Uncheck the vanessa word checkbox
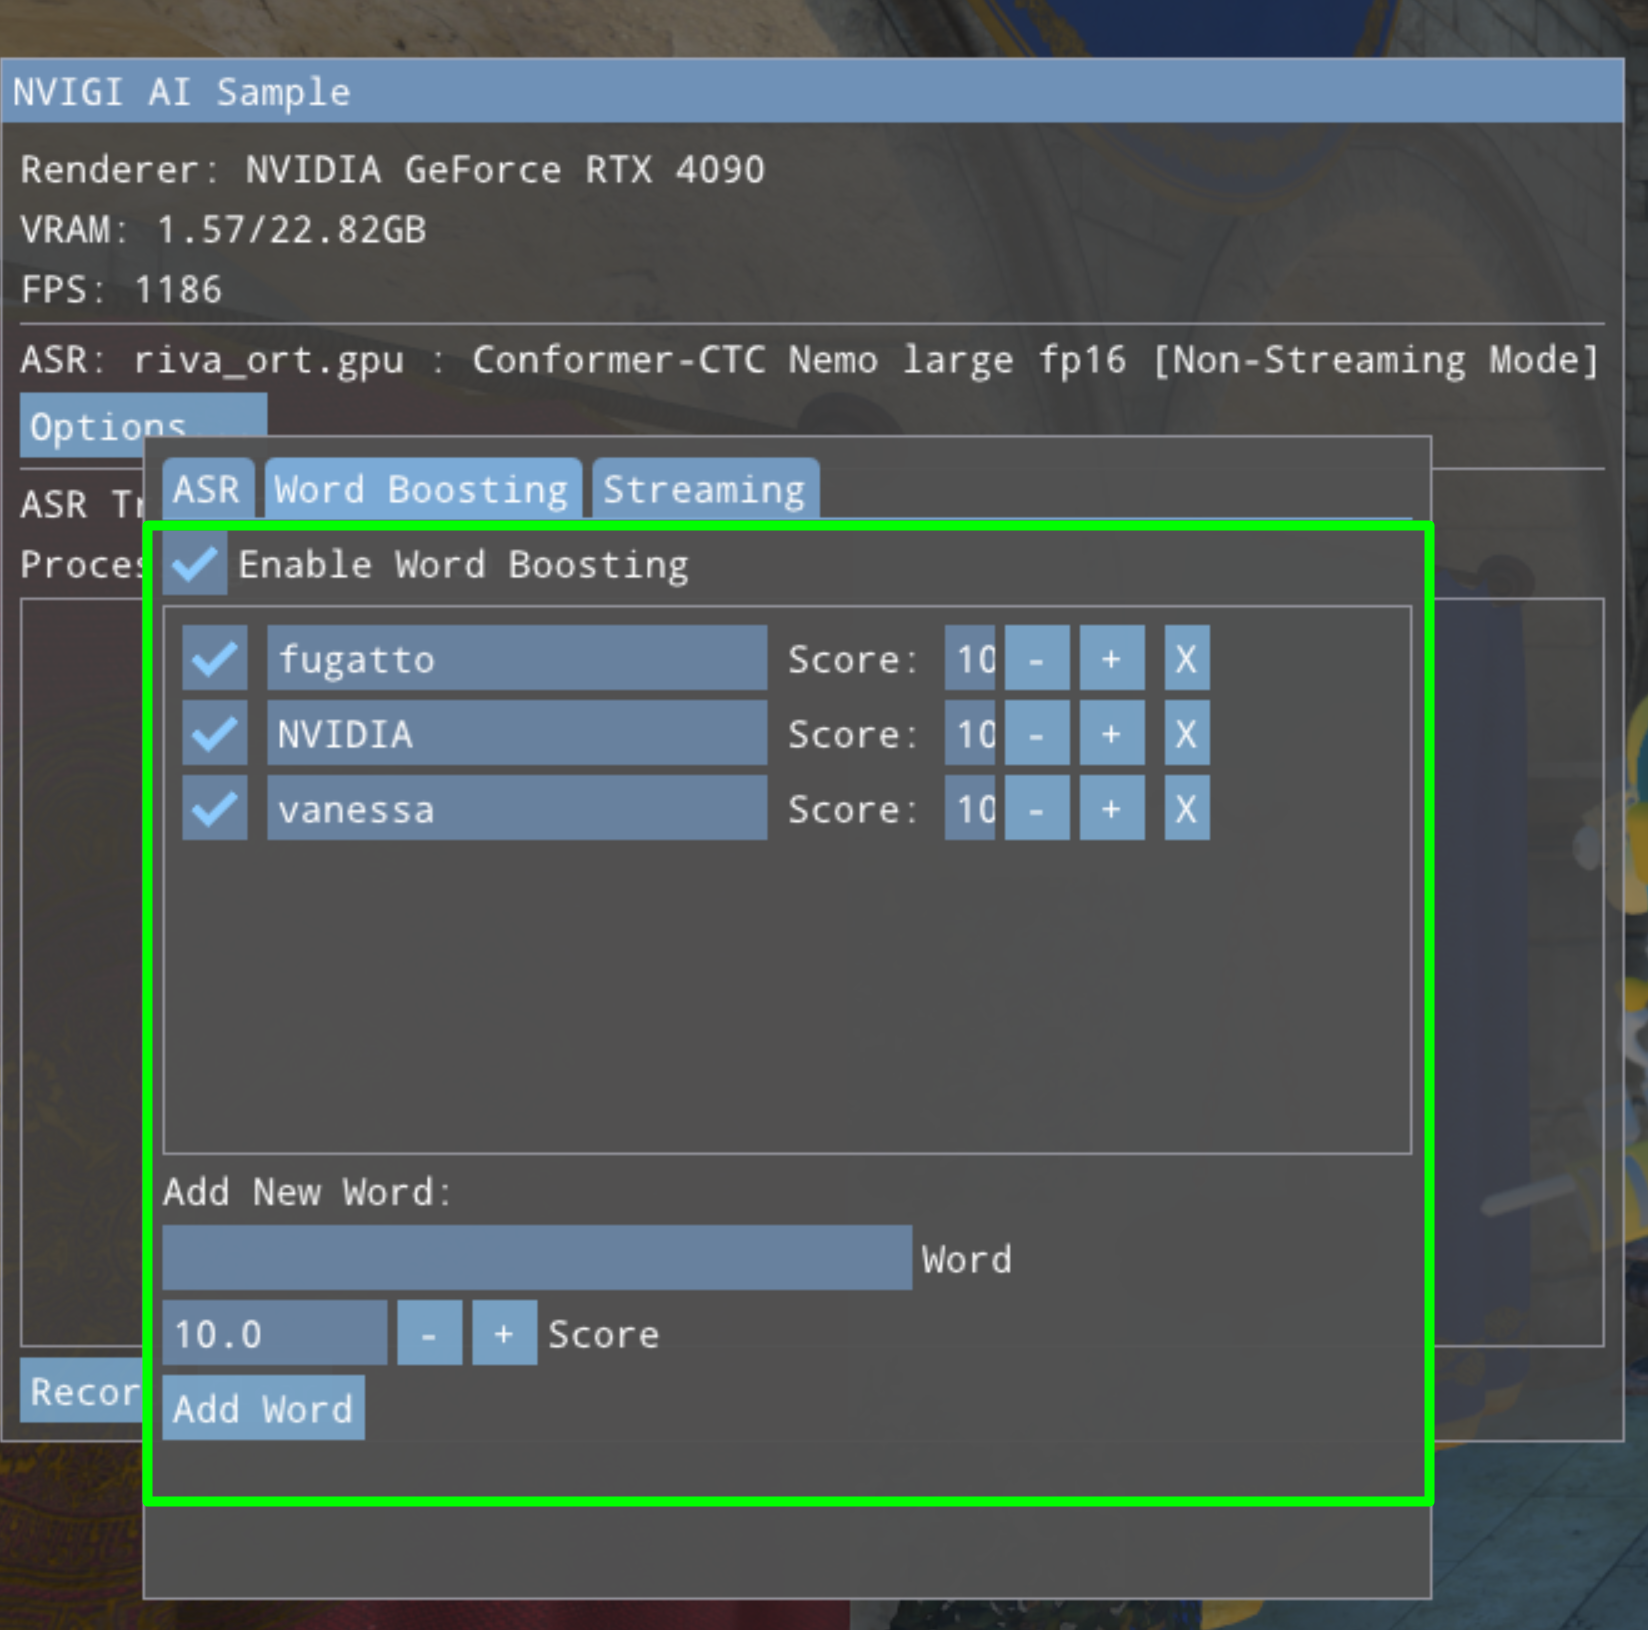 tap(215, 808)
